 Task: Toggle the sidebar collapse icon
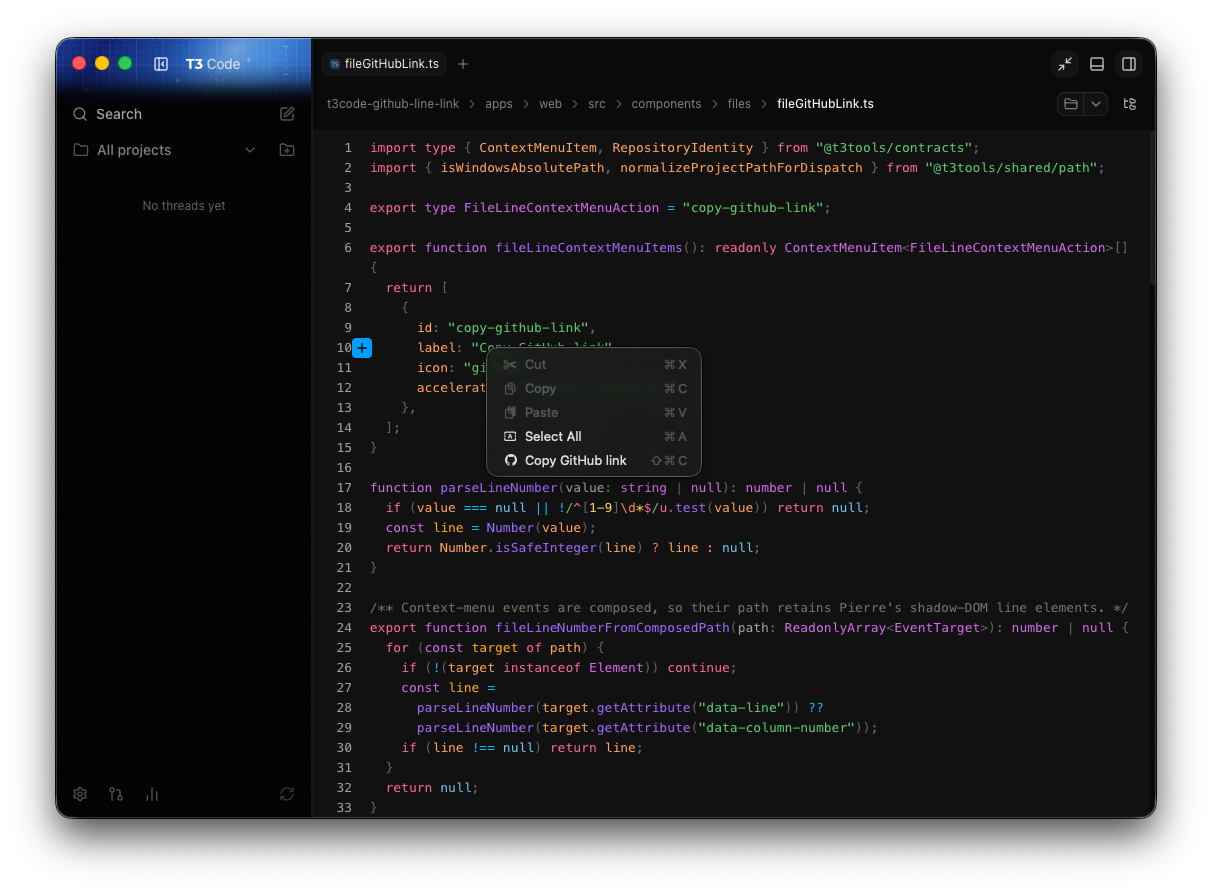(x=161, y=64)
